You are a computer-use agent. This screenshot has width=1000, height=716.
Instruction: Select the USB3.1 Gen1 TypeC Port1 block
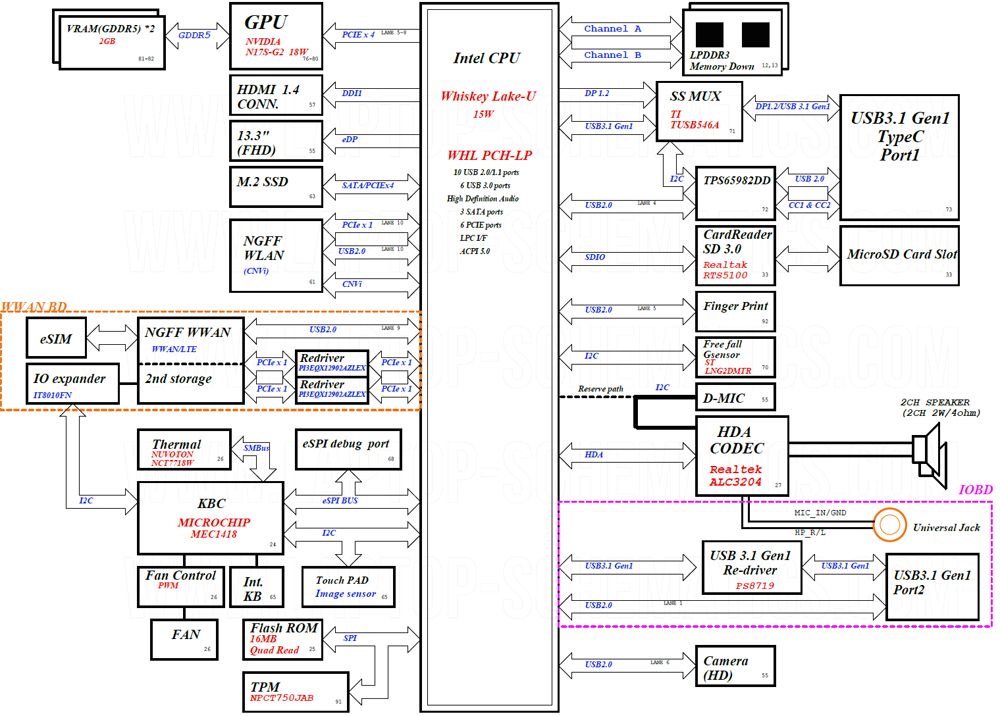(900, 157)
